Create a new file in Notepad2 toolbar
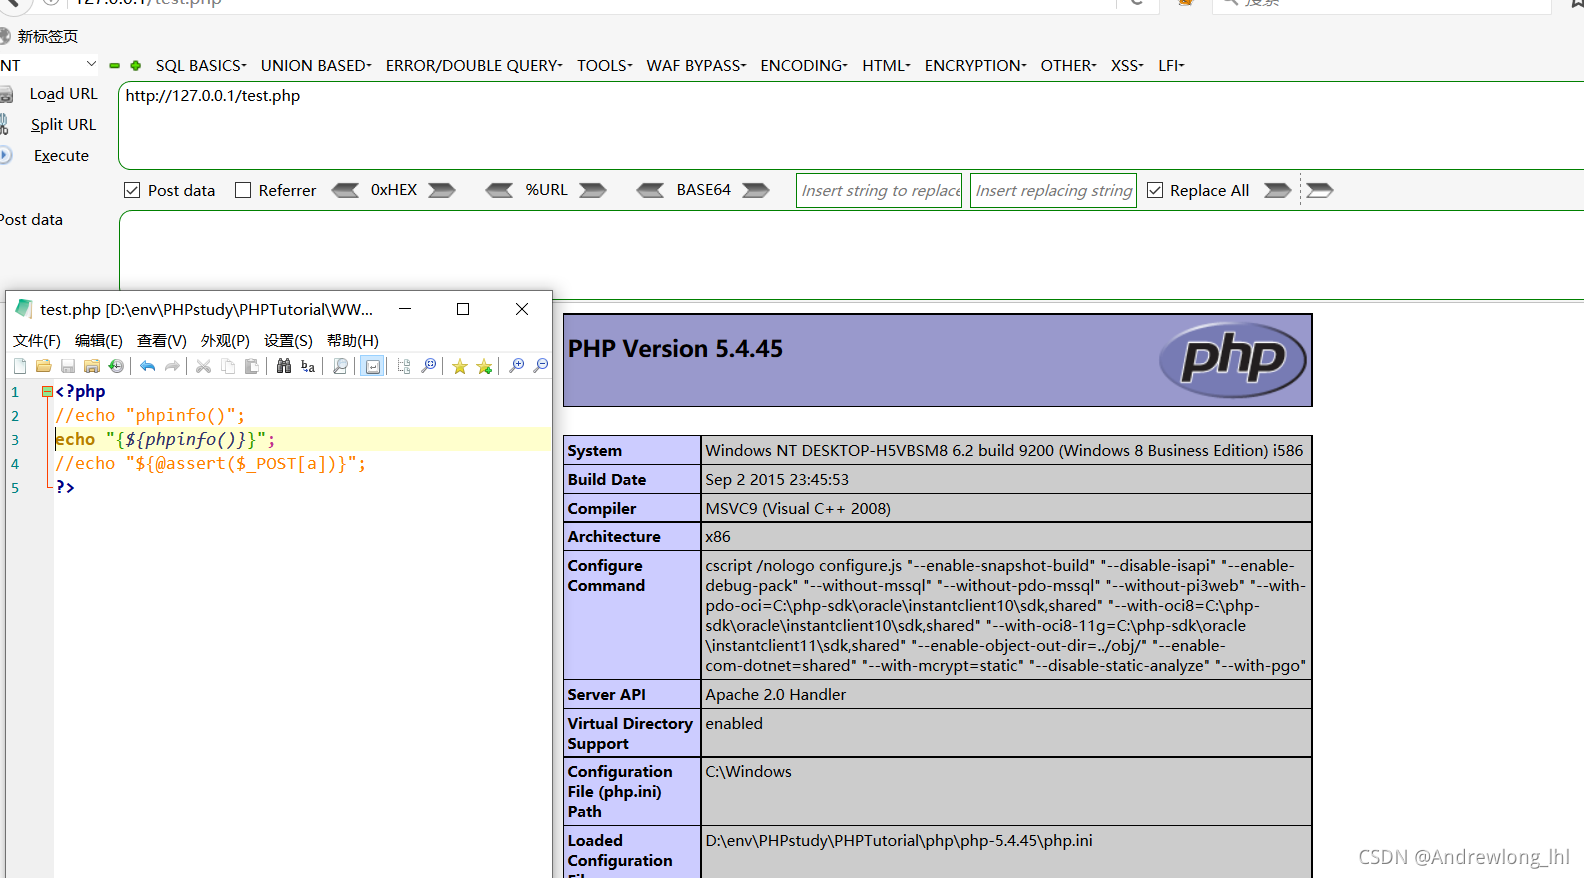Image resolution: width=1584 pixels, height=878 pixels. coord(20,366)
